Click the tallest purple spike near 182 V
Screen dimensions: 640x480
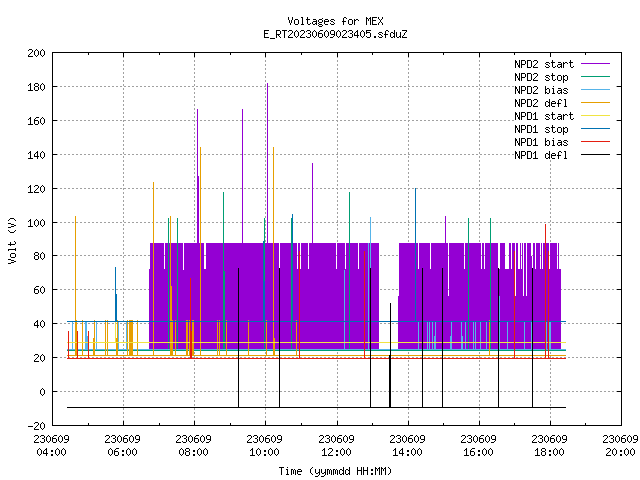267,163
